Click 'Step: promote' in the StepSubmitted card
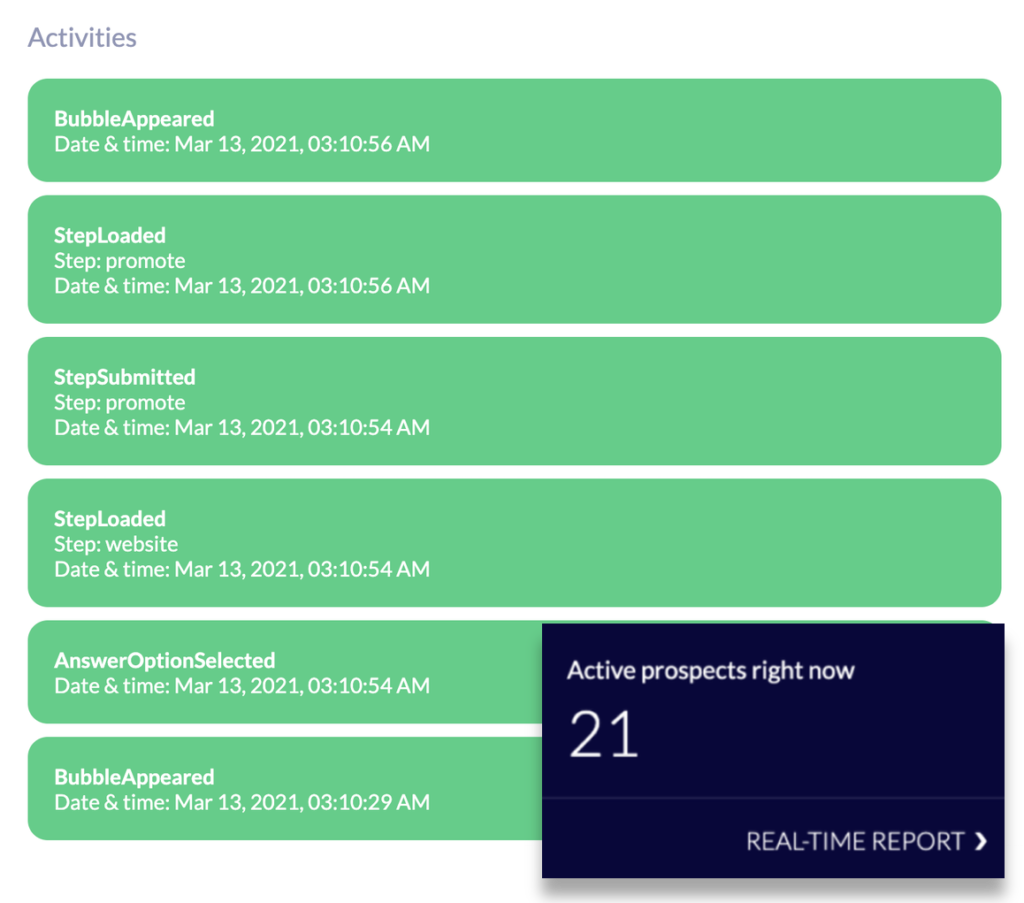The width and height of the screenshot is (1024, 903). (x=120, y=403)
